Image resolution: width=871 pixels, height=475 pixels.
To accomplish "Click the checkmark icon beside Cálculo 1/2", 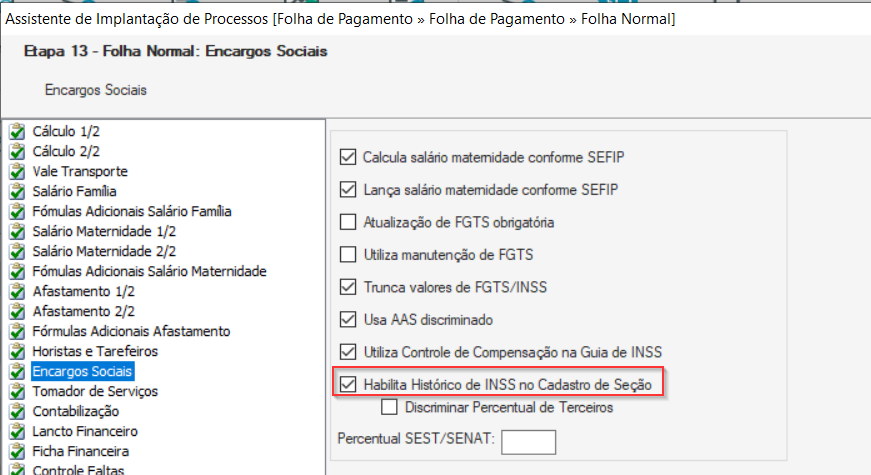I will point(16,132).
